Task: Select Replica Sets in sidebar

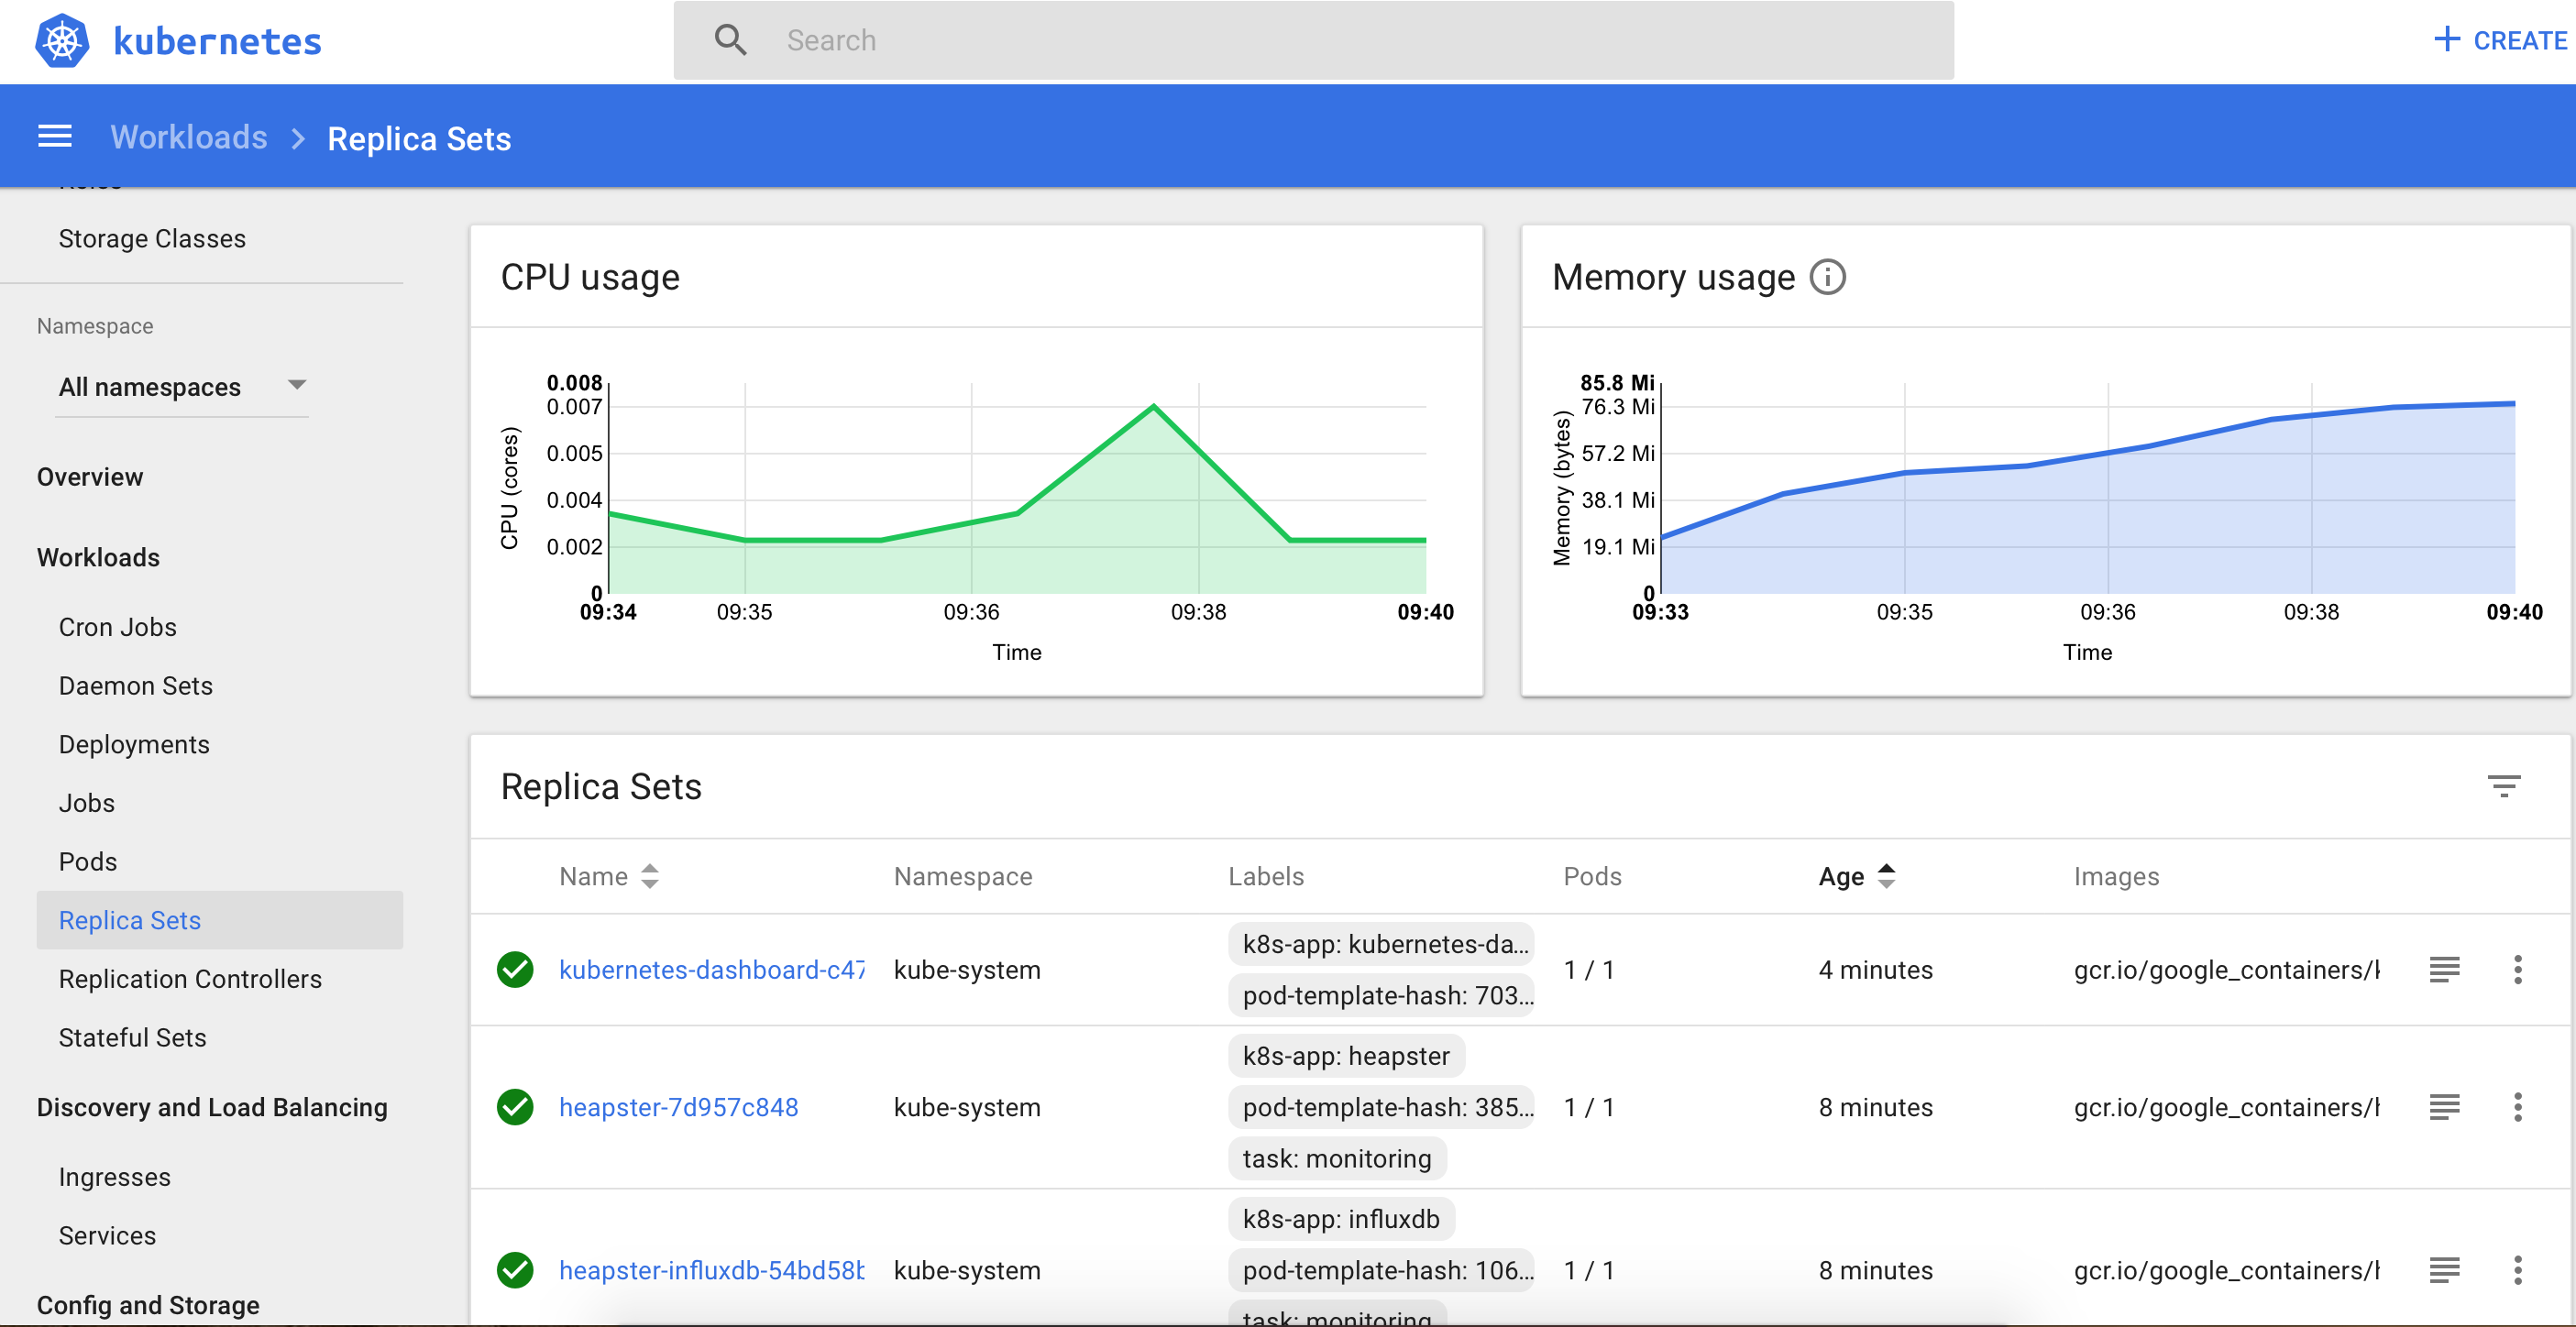Action: coord(220,920)
